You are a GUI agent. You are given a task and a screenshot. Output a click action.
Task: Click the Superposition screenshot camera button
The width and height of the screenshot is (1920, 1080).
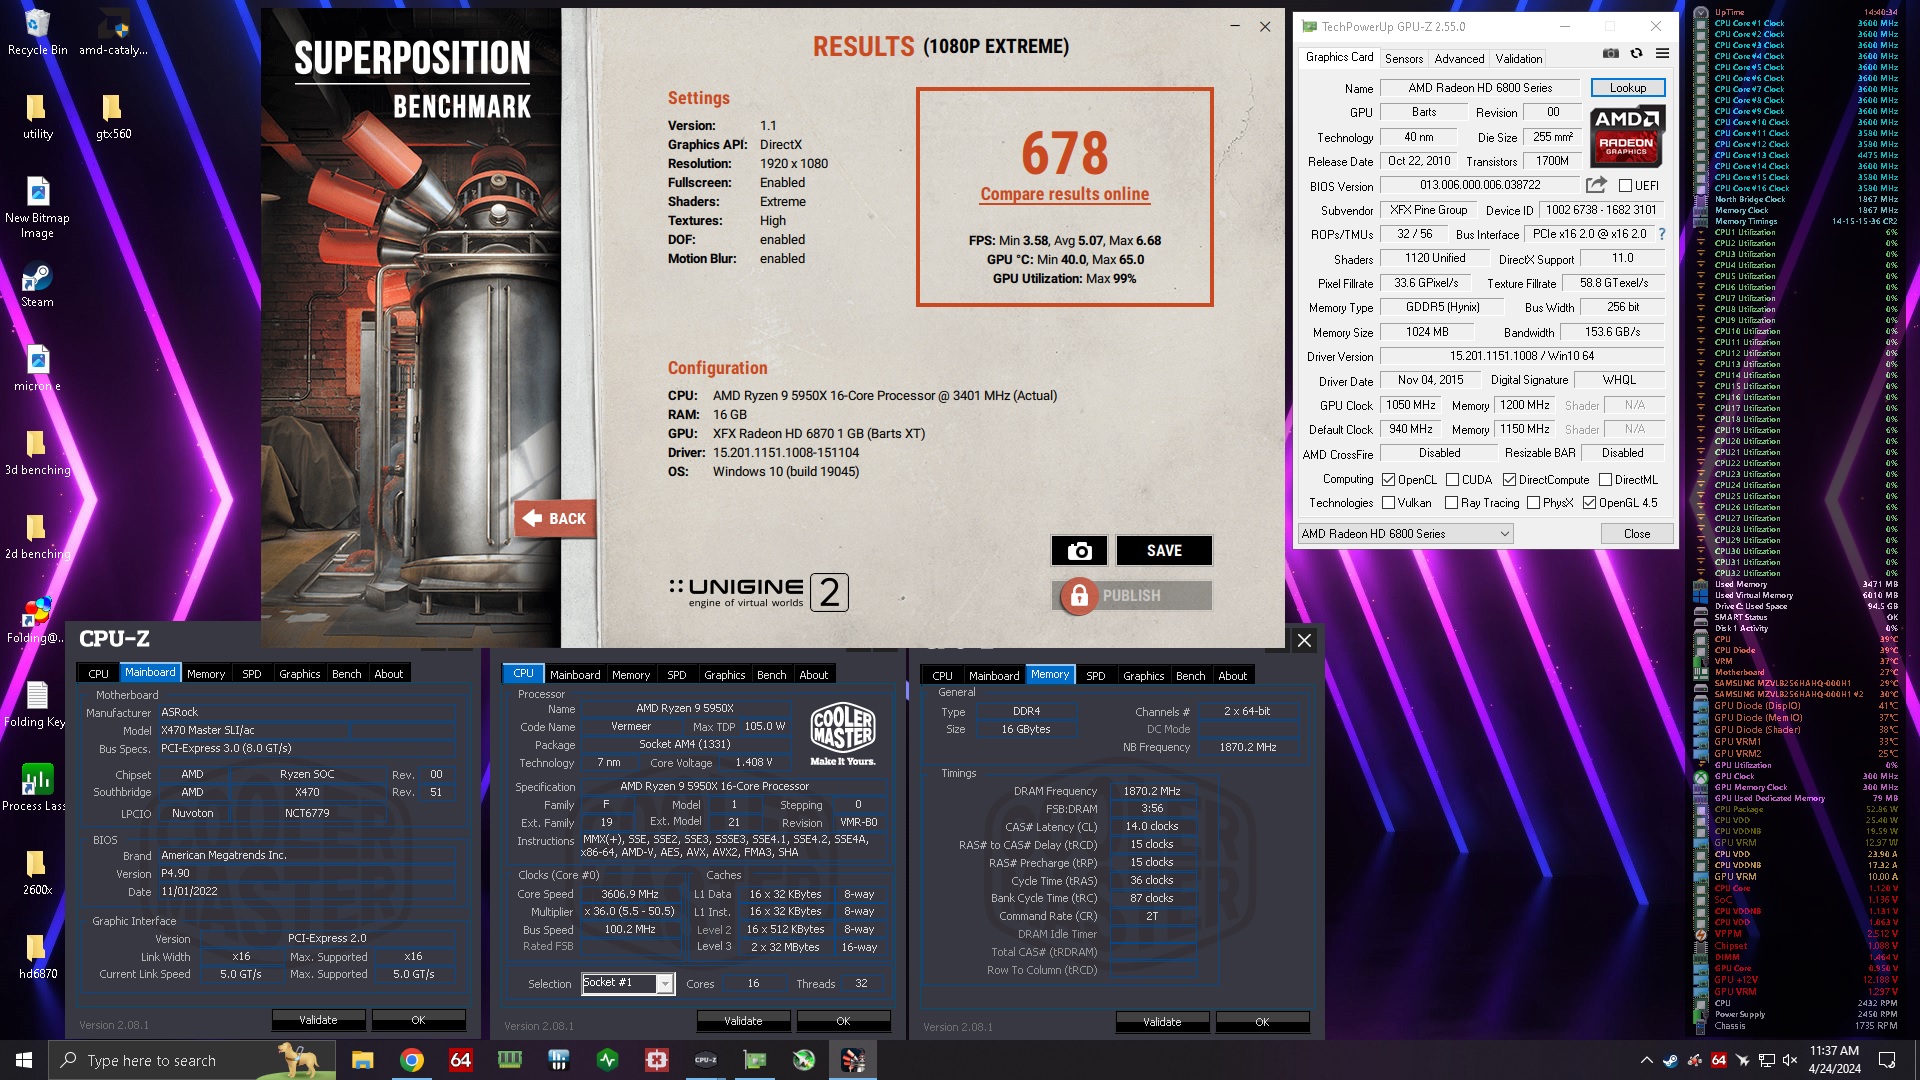[x=1079, y=551]
